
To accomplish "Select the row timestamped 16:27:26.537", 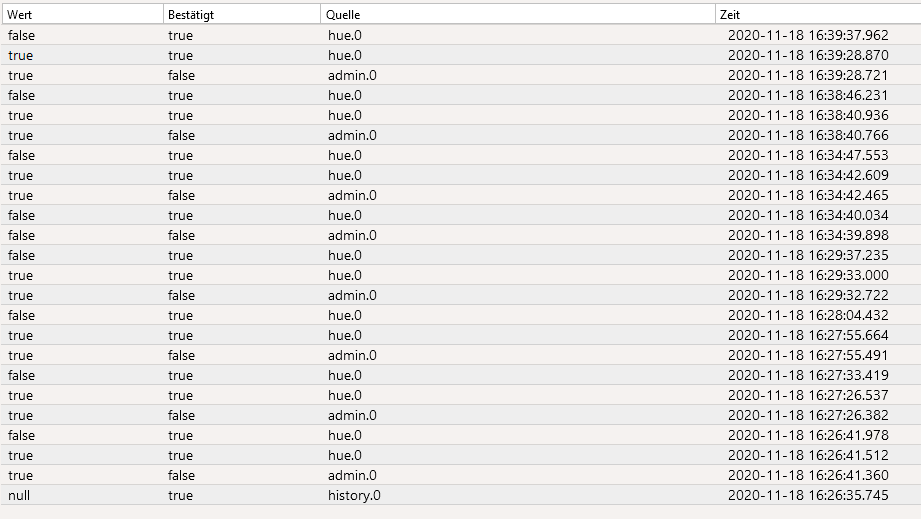I will point(460,395).
